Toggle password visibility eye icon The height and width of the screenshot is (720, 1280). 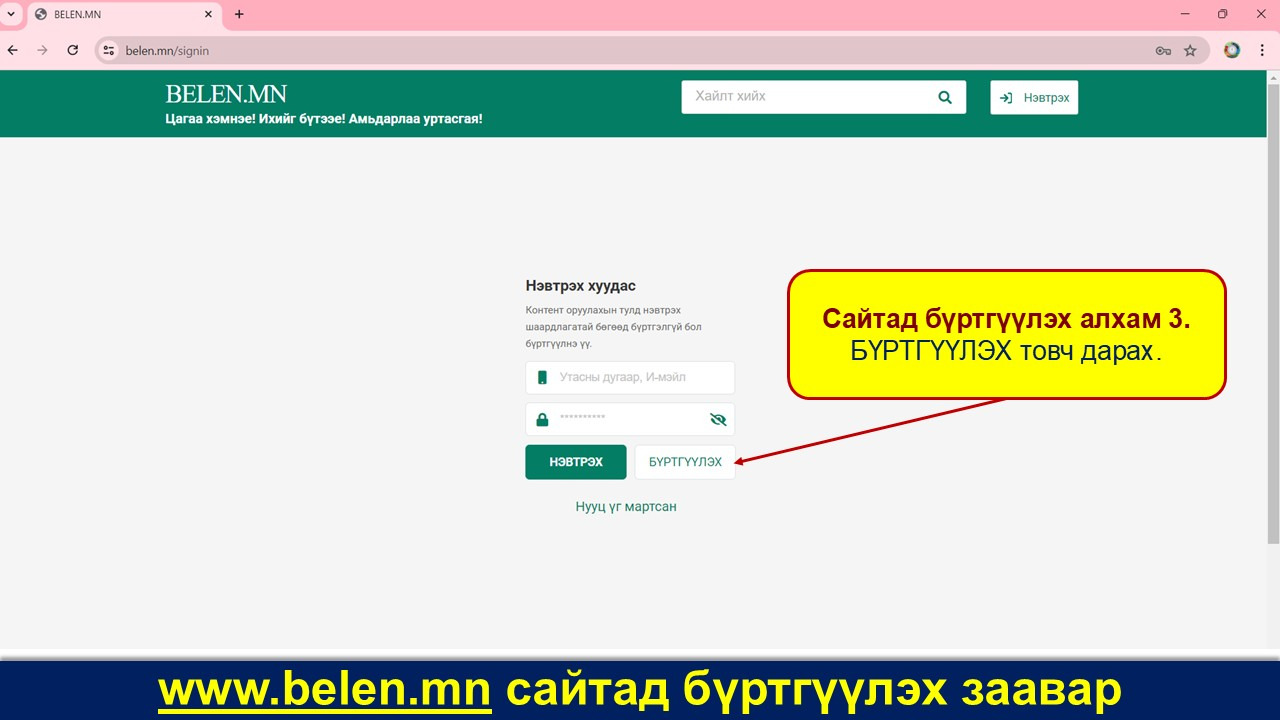click(x=717, y=419)
